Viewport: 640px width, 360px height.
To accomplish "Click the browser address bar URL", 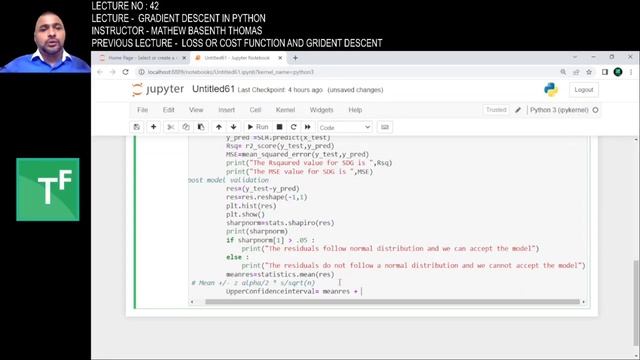I will tap(231, 72).
